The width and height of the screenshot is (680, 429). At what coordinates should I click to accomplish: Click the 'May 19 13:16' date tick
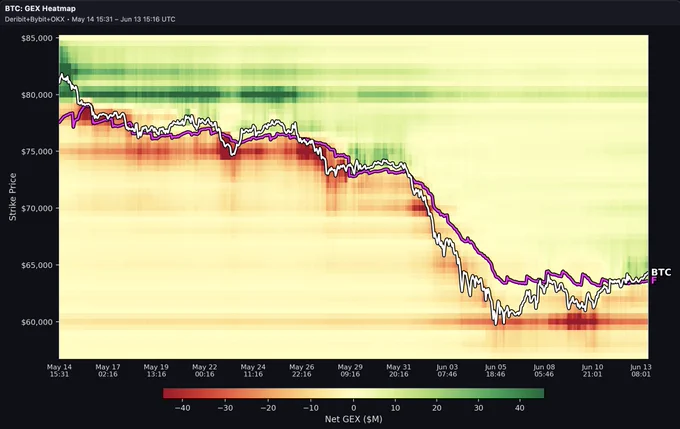pyautogui.click(x=156, y=370)
